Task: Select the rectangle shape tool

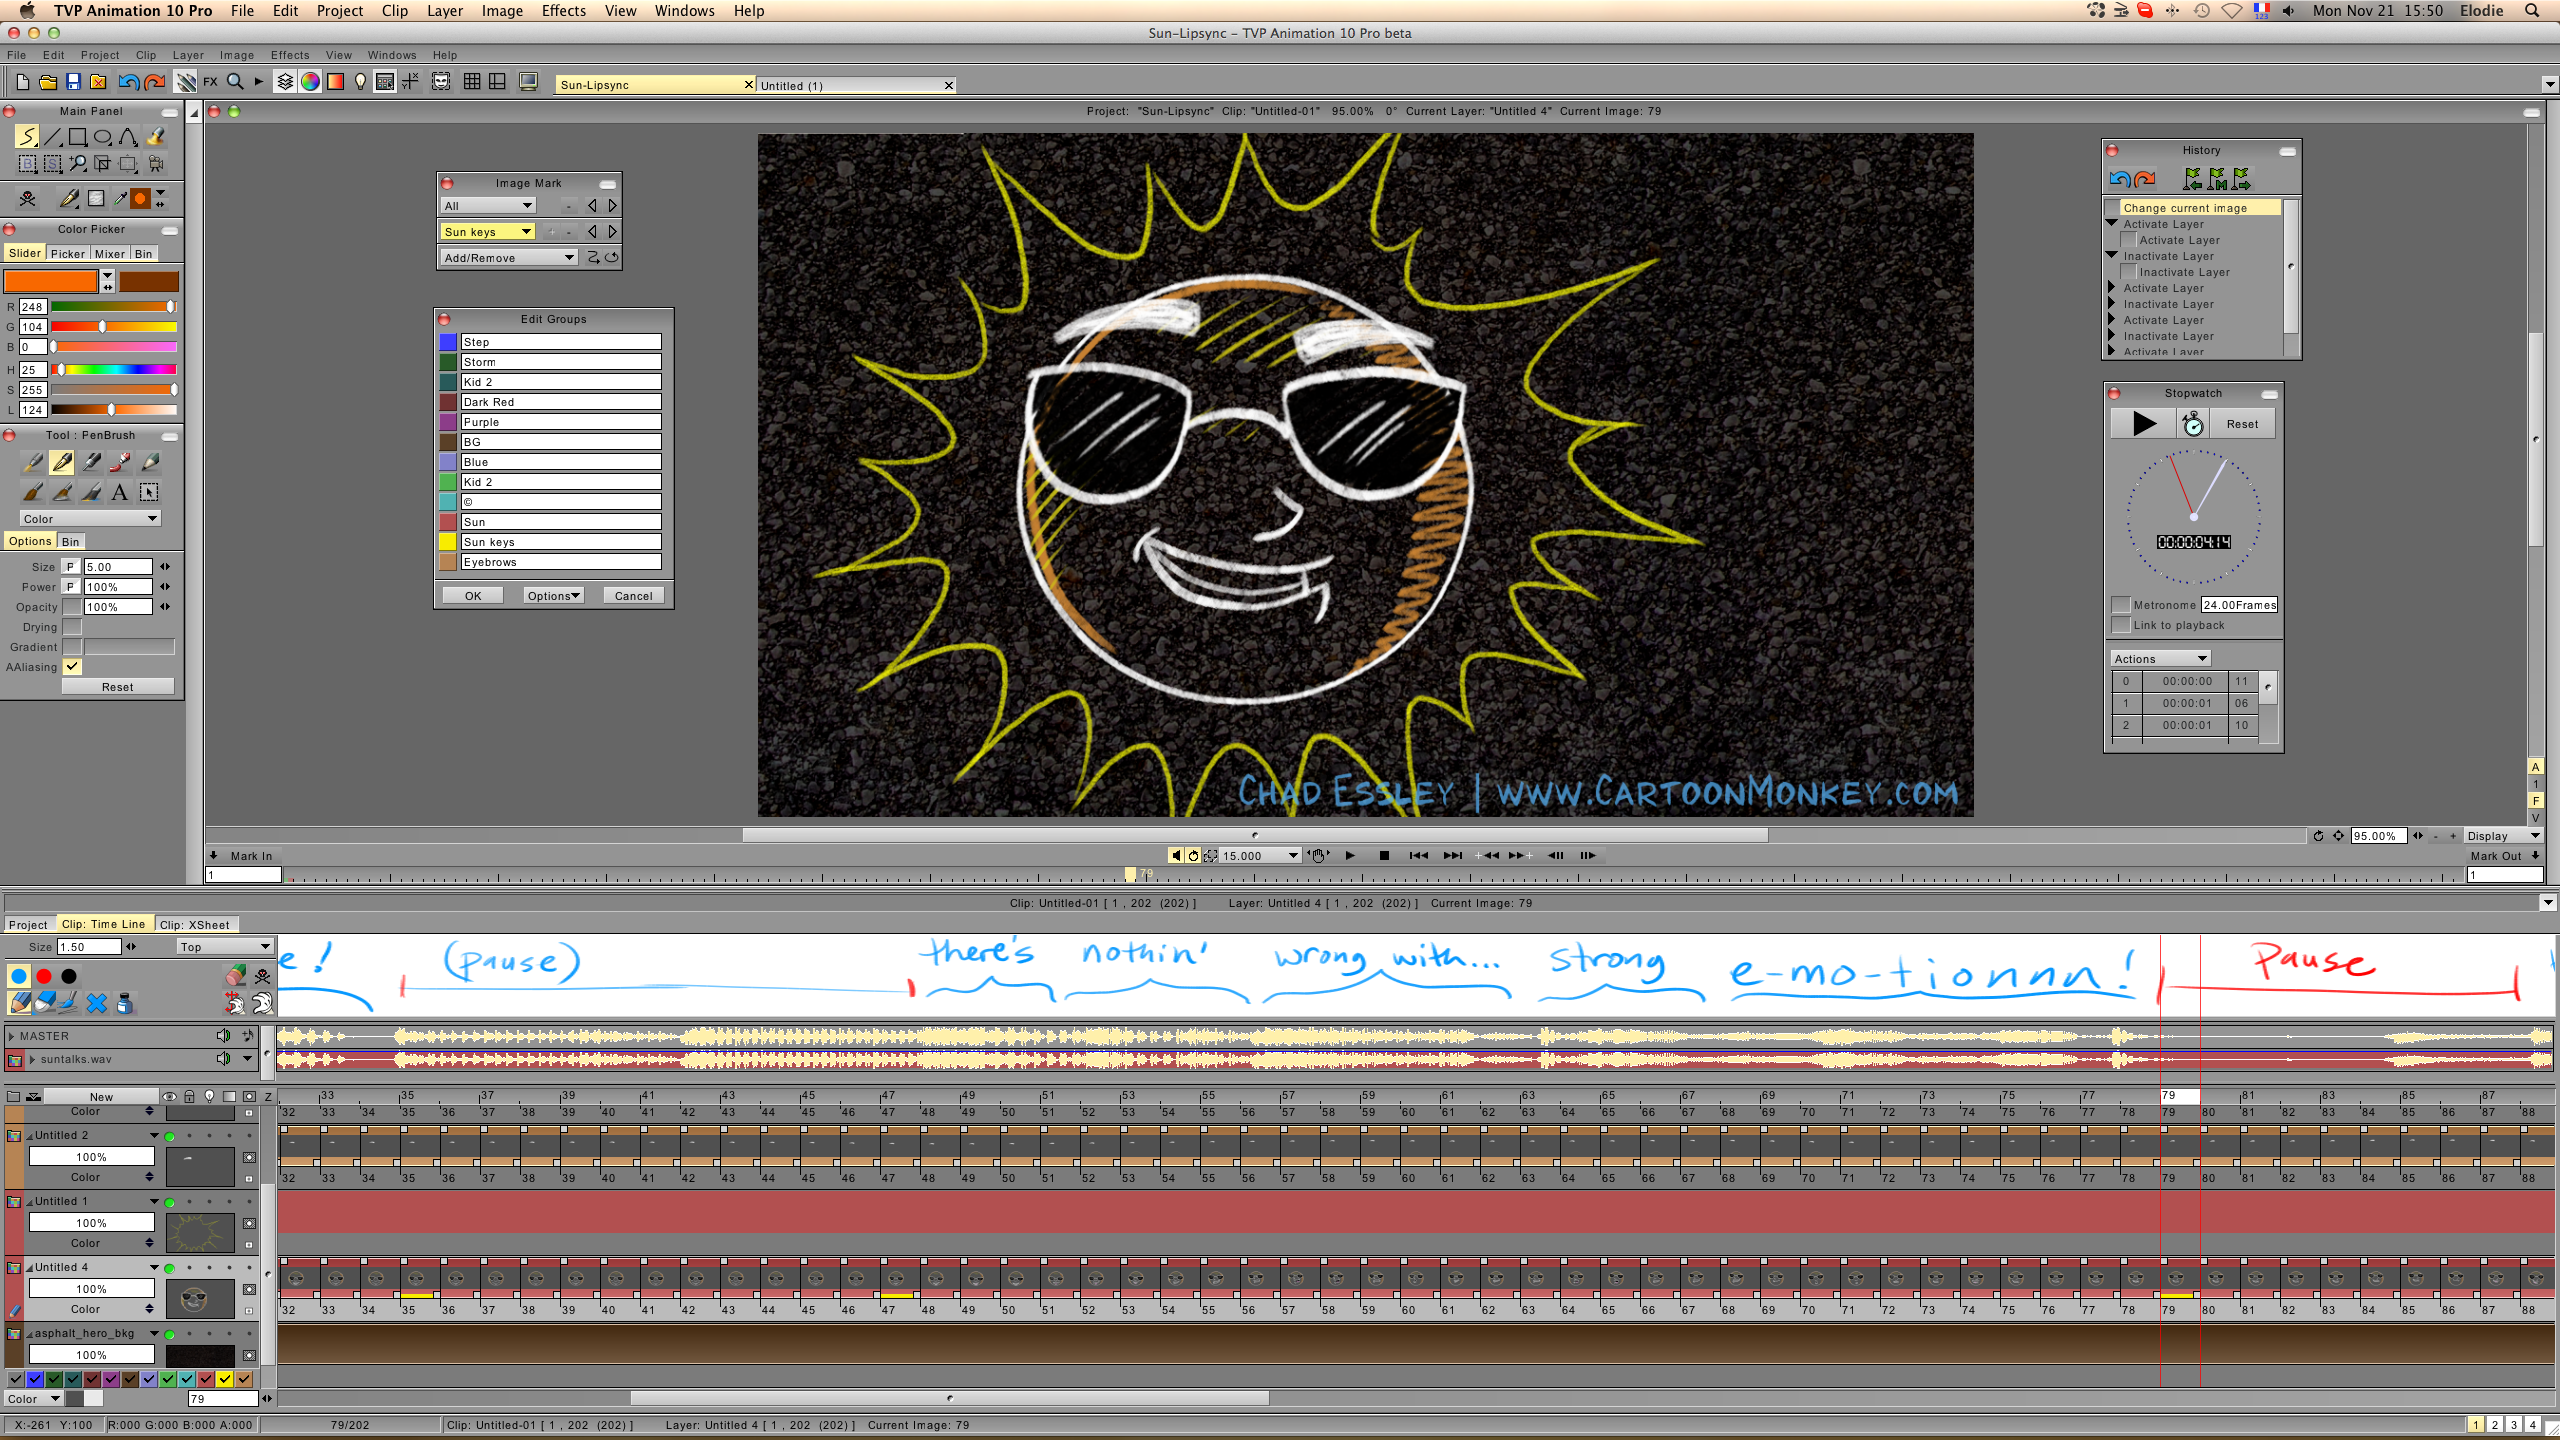Action: pyautogui.click(x=77, y=137)
